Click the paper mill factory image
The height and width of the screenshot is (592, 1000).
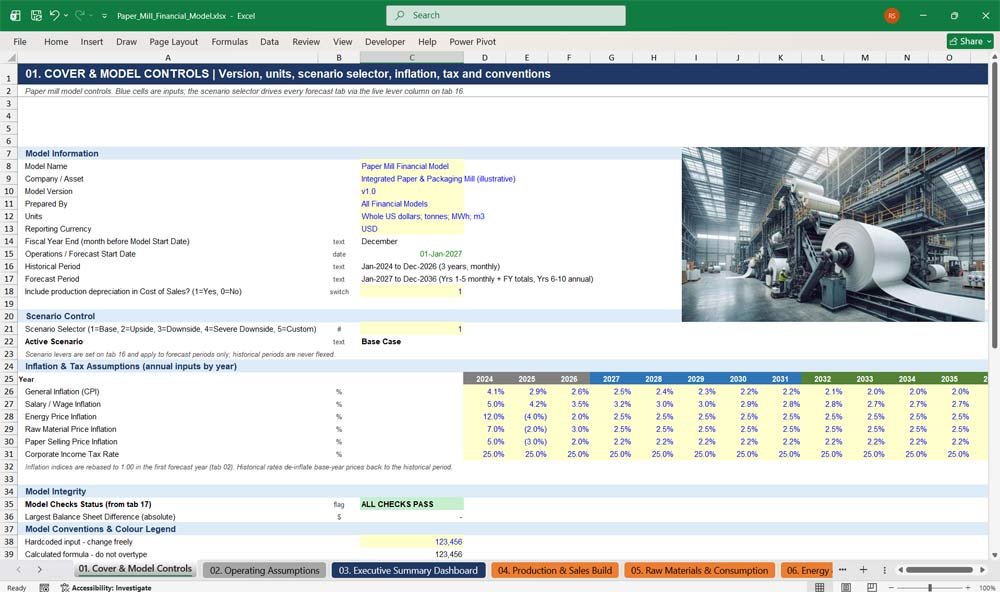point(833,234)
